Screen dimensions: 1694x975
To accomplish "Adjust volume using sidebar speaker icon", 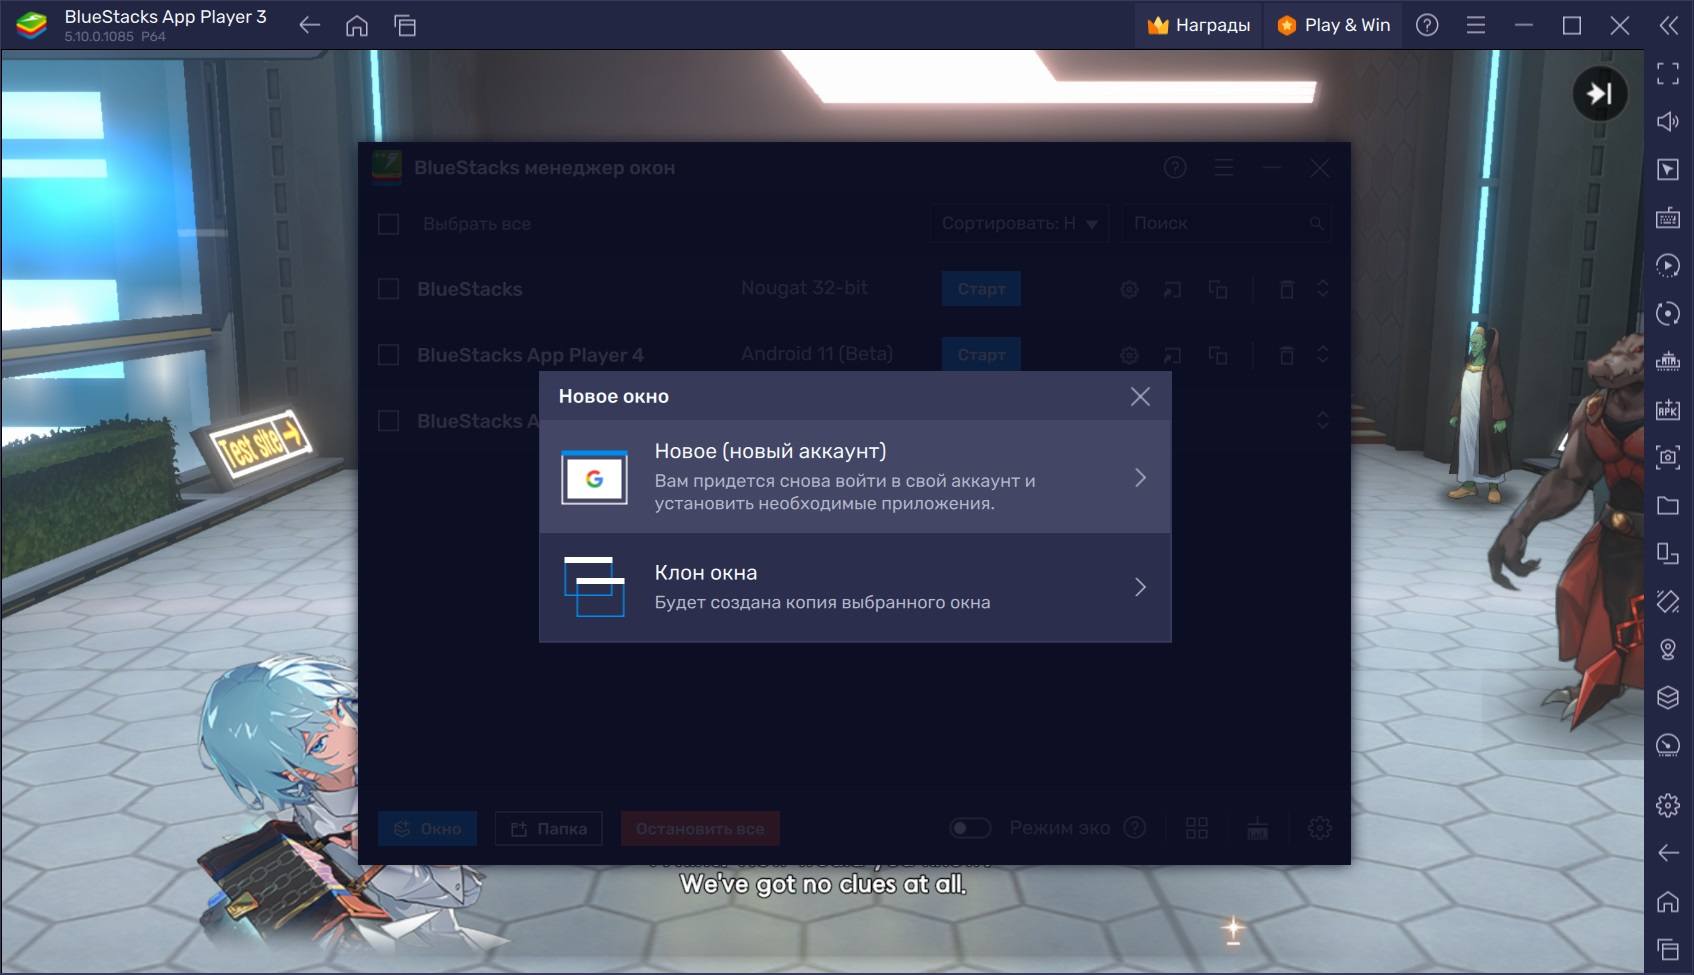I will 1668,121.
